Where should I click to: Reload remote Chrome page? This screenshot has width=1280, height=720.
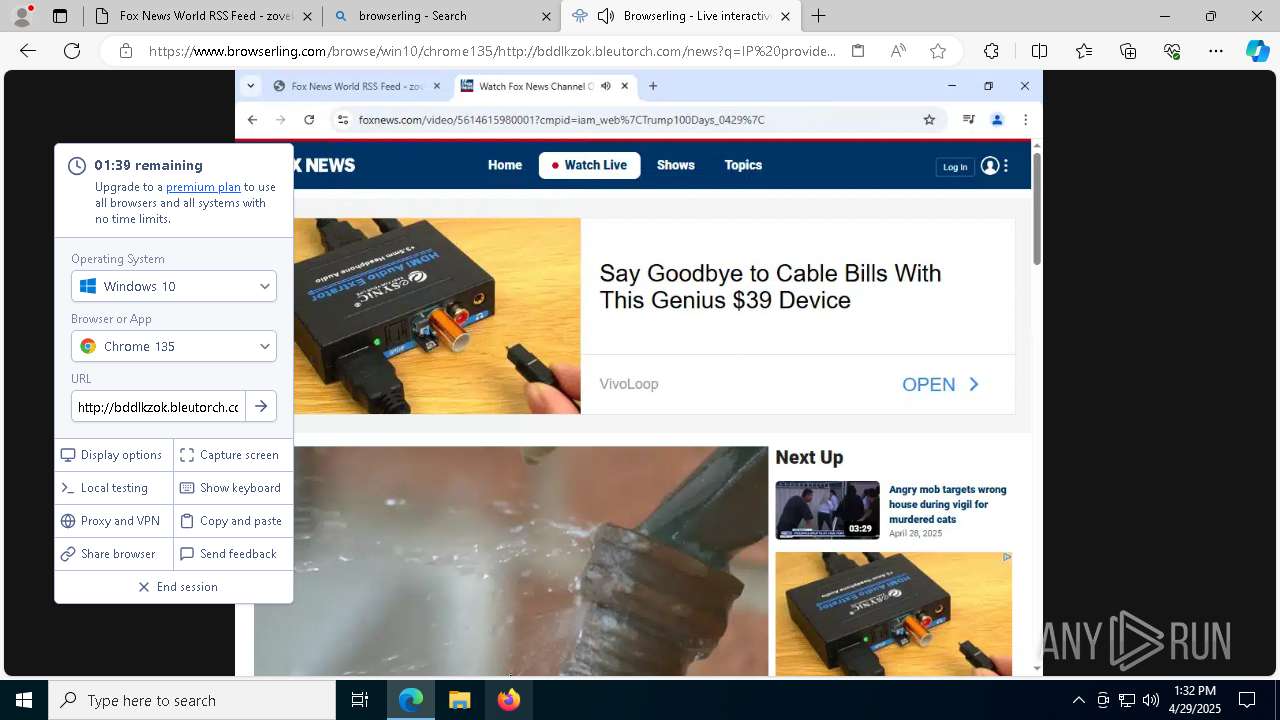coord(309,120)
